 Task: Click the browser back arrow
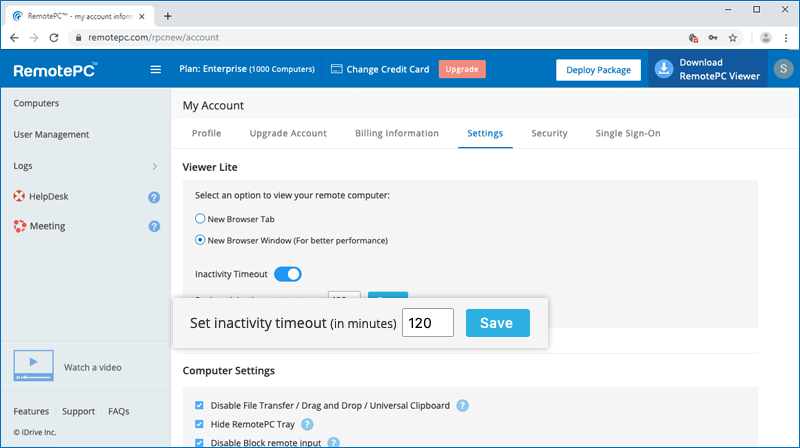coord(14,38)
